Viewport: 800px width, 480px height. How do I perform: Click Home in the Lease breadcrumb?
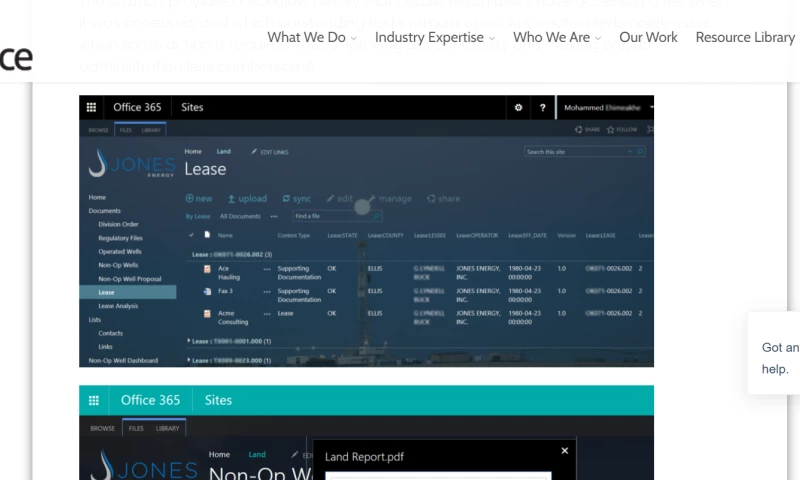[193, 151]
